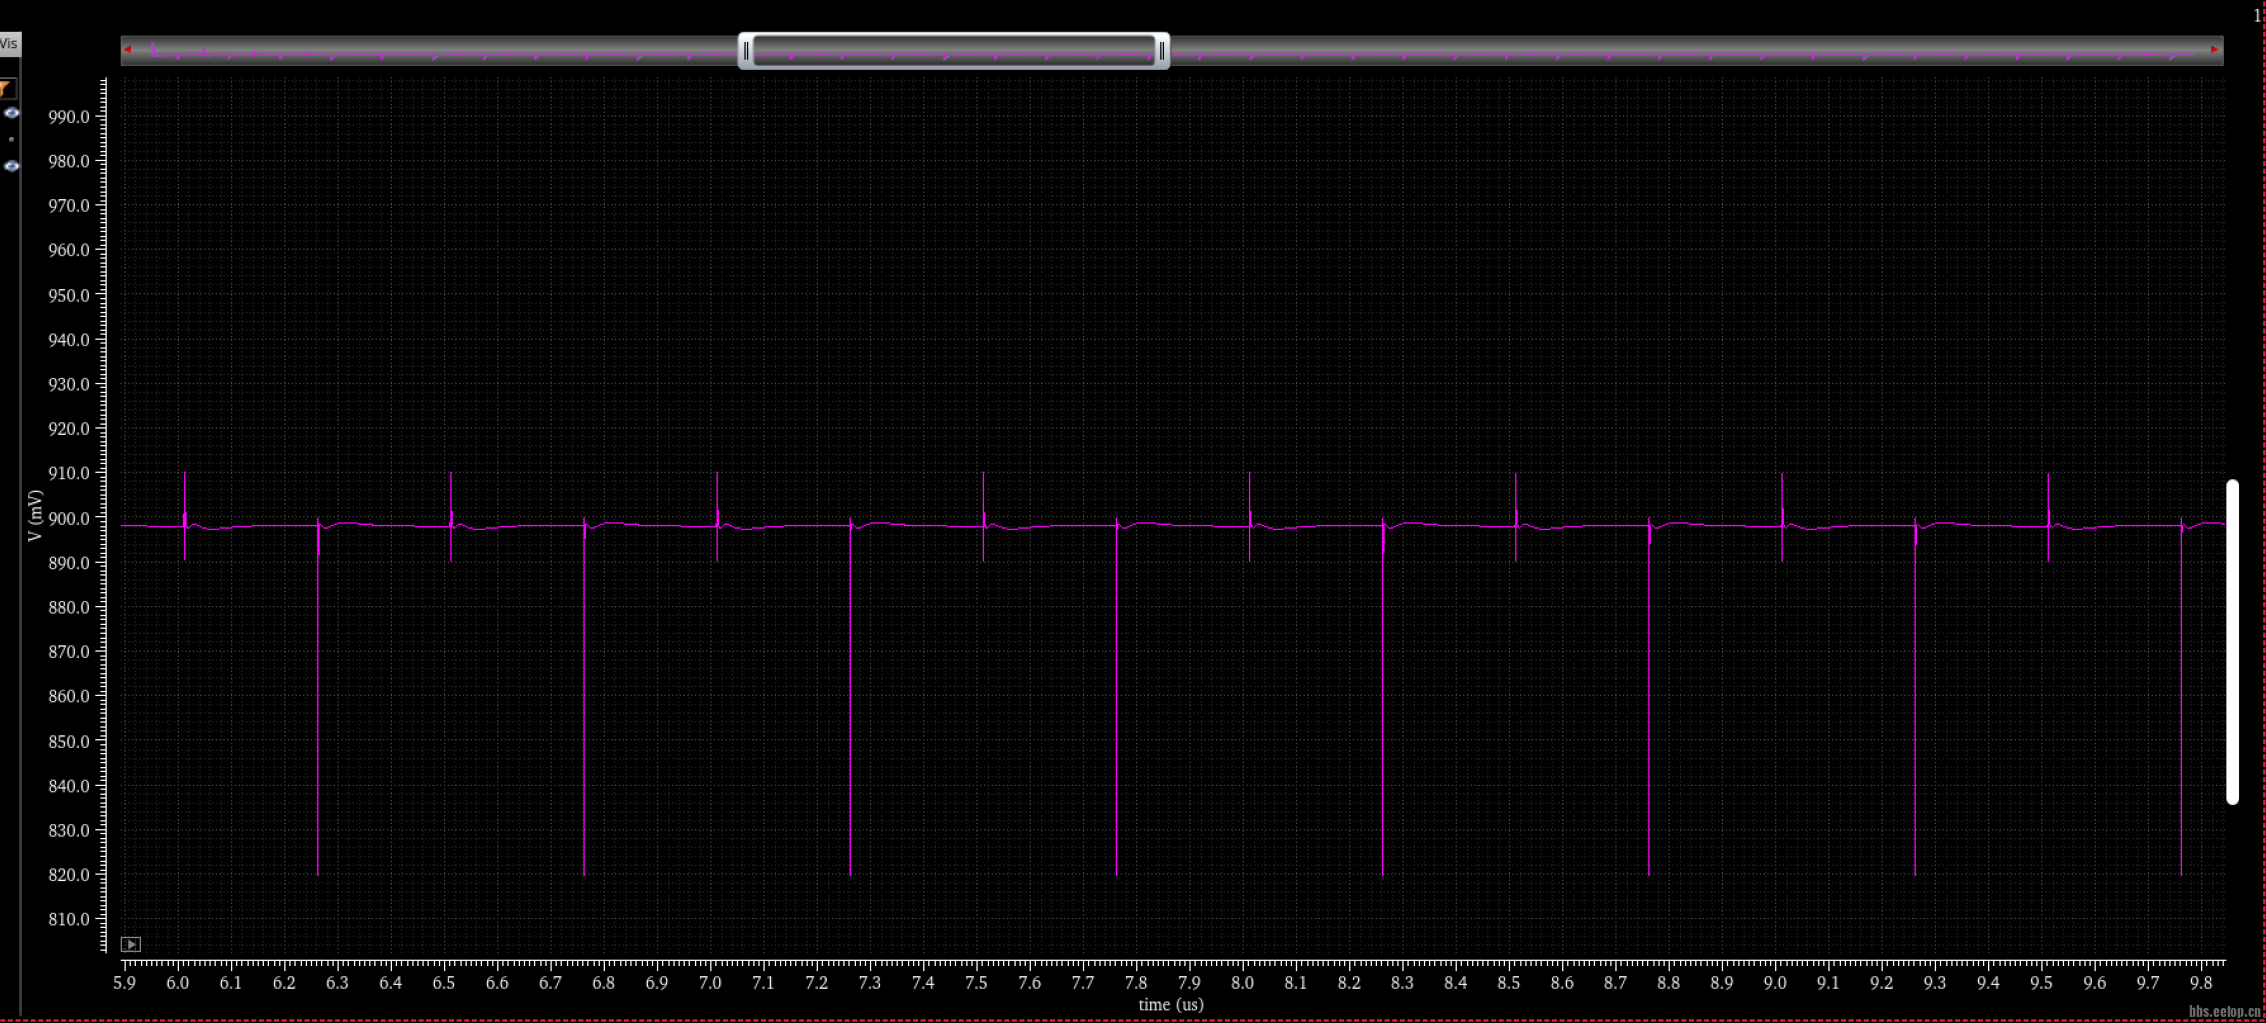Click the 990.0 y-axis value
This screenshot has height=1023, width=2266.
[x=69, y=117]
